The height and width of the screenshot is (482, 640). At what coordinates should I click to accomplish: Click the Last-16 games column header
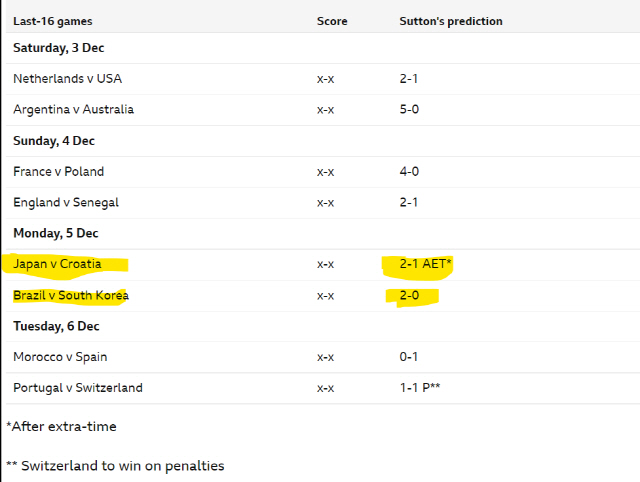click(x=53, y=21)
